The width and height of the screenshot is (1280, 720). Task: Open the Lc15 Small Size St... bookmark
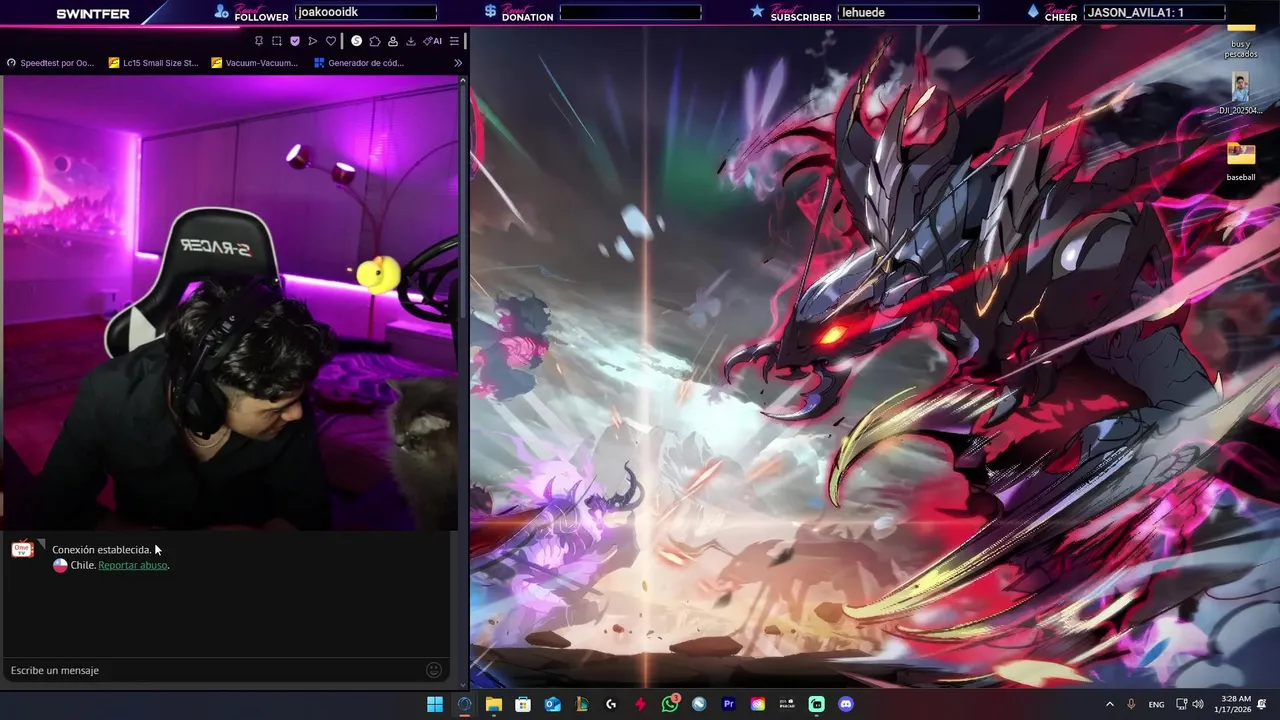[153, 63]
